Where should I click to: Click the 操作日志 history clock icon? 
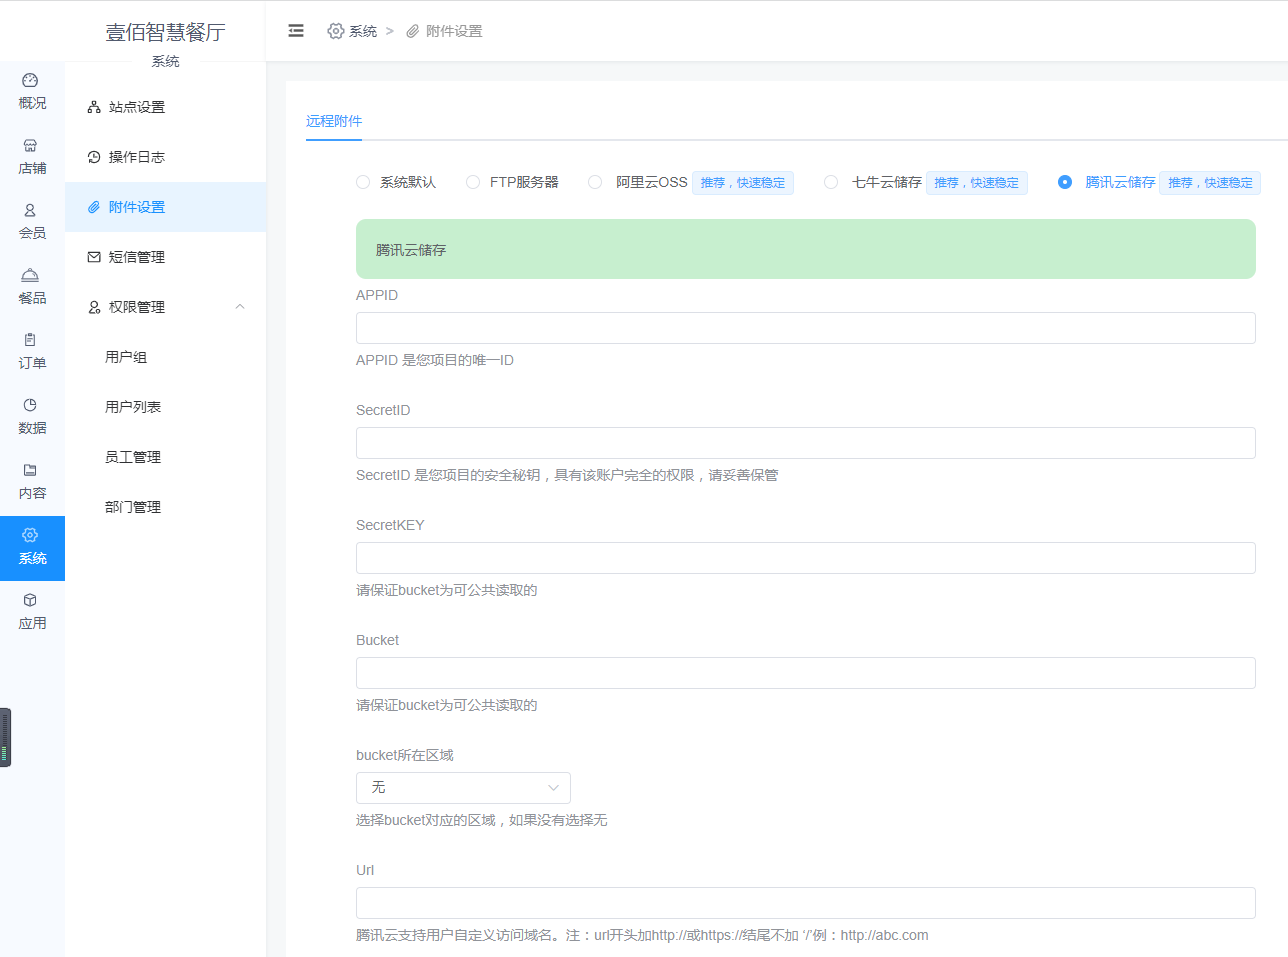pyautogui.click(x=94, y=157)
